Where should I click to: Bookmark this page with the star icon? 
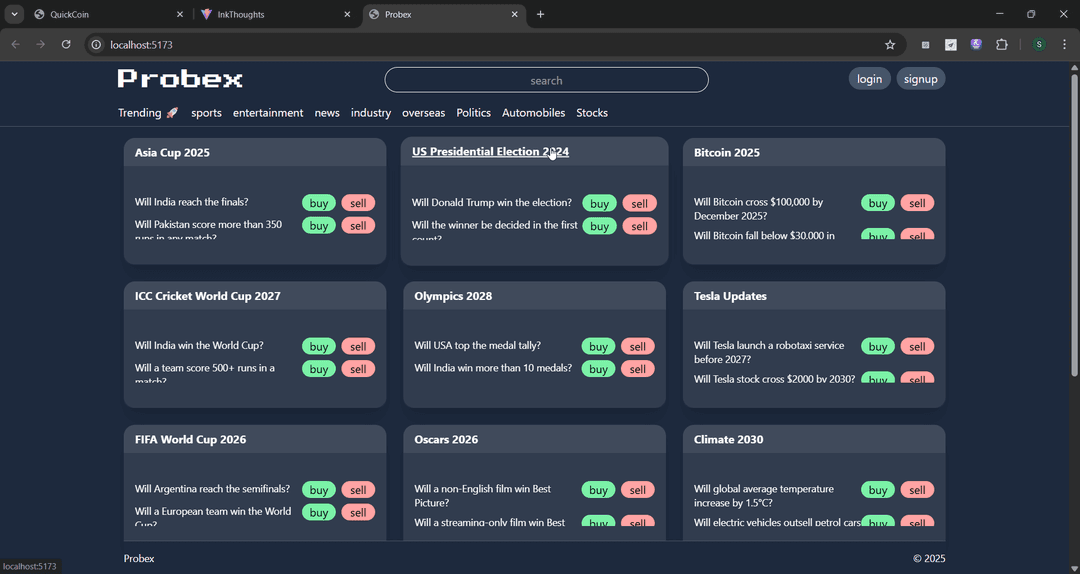click(x=890, y=44)
